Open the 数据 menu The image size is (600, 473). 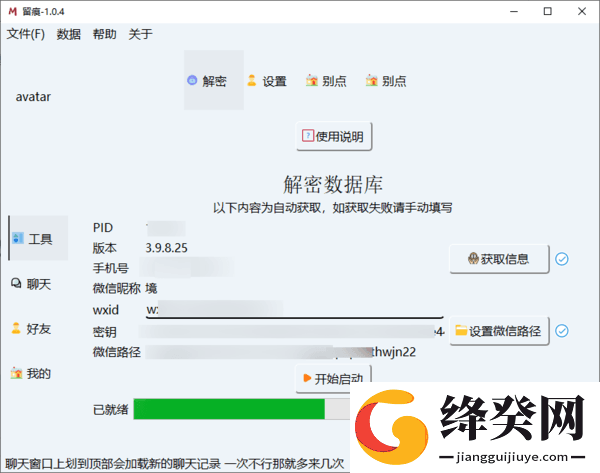[68, 34]
